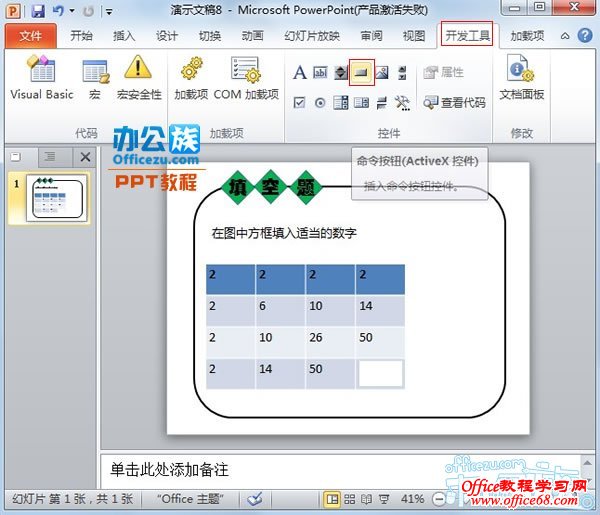Open COM 加载项 add-ins dialog

coord(246,78)
